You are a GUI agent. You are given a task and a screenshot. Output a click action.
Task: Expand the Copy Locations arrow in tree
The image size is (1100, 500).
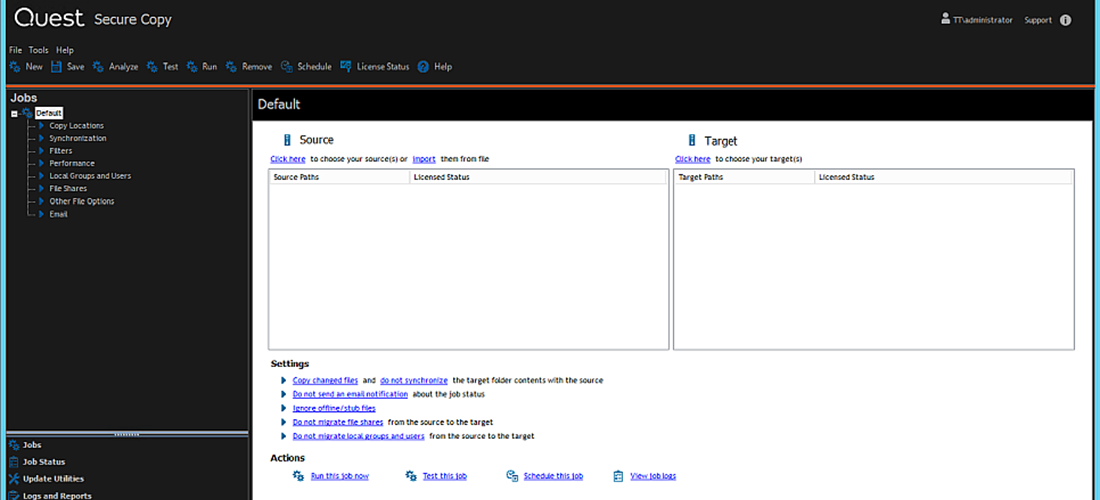point(41,126)
